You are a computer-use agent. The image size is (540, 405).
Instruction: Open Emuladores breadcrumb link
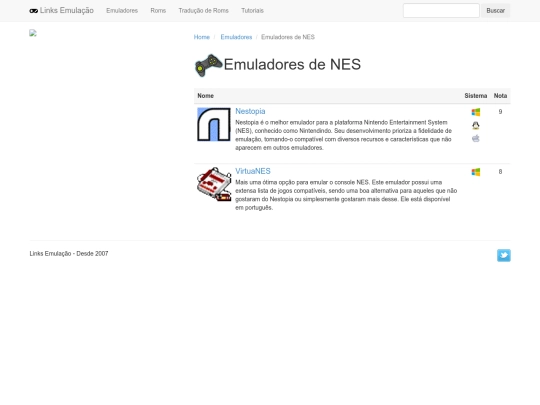click(236, 37)
